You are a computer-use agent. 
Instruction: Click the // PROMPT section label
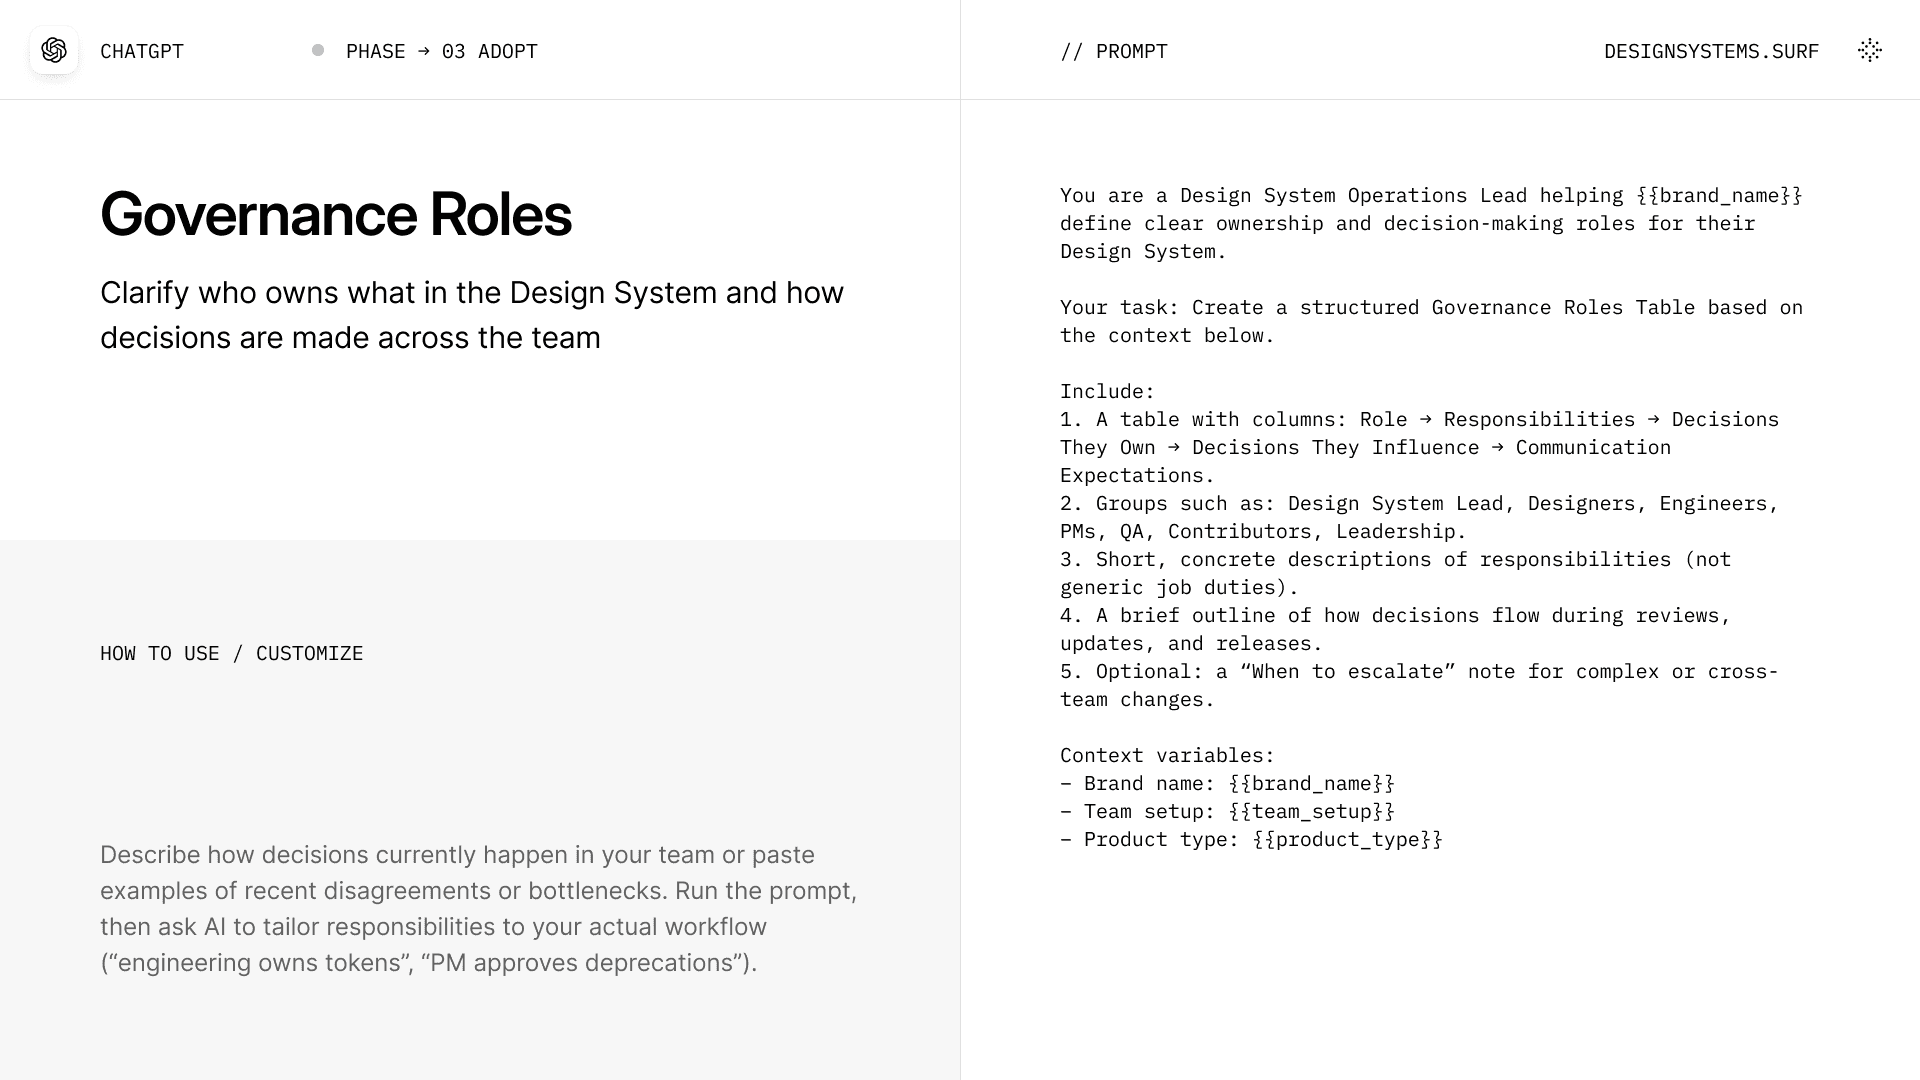[1114, 51]
